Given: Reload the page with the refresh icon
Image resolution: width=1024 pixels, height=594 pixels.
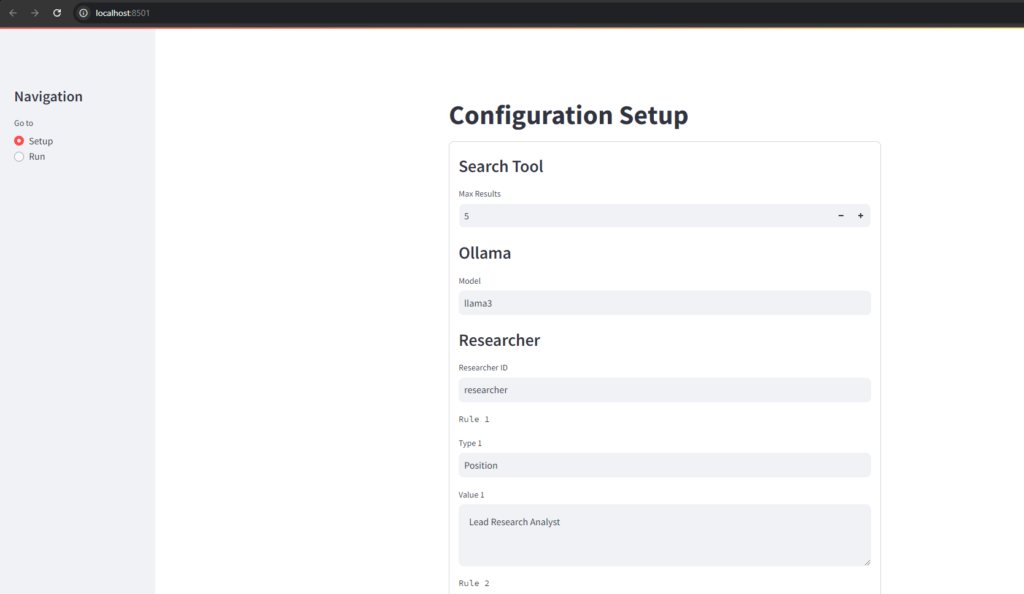Looking at the screenshot, I should click(x=57, y=12).
